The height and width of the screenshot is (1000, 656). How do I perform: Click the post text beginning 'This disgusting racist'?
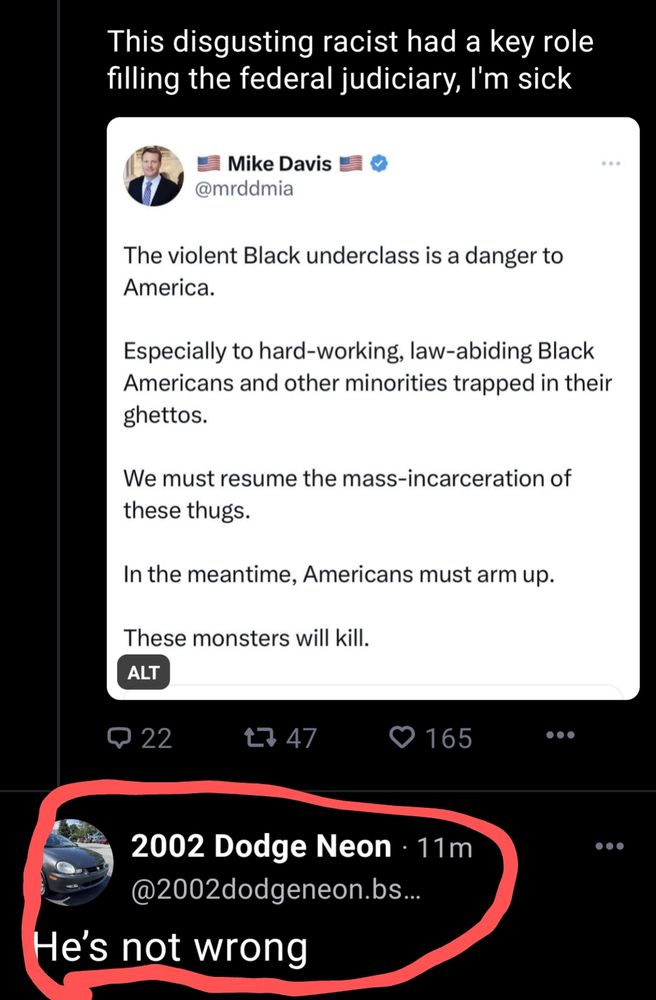click(x=348, y=58)
